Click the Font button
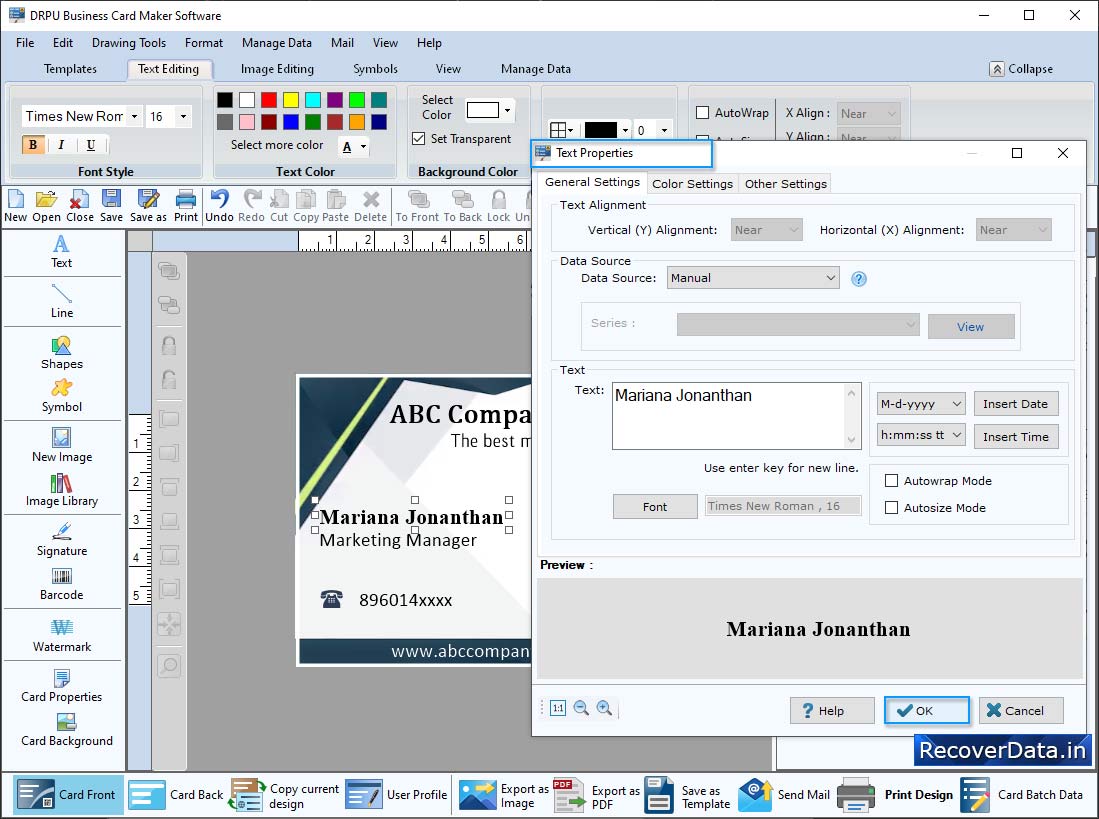Image resolution: width=1099 pixels, height=819 pixels. pos(655,507)
